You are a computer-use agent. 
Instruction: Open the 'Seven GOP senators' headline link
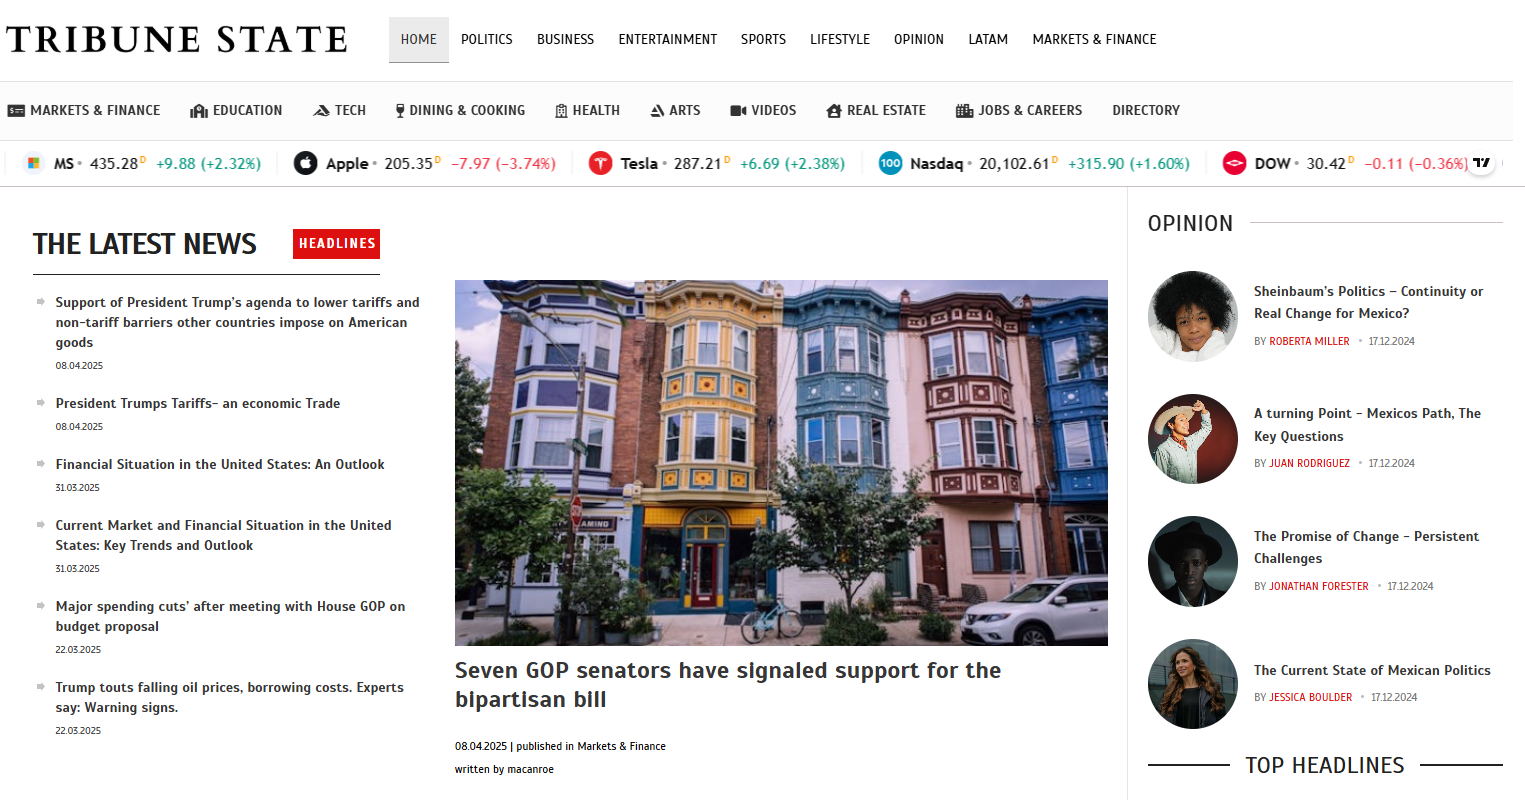tap(728, 684)
